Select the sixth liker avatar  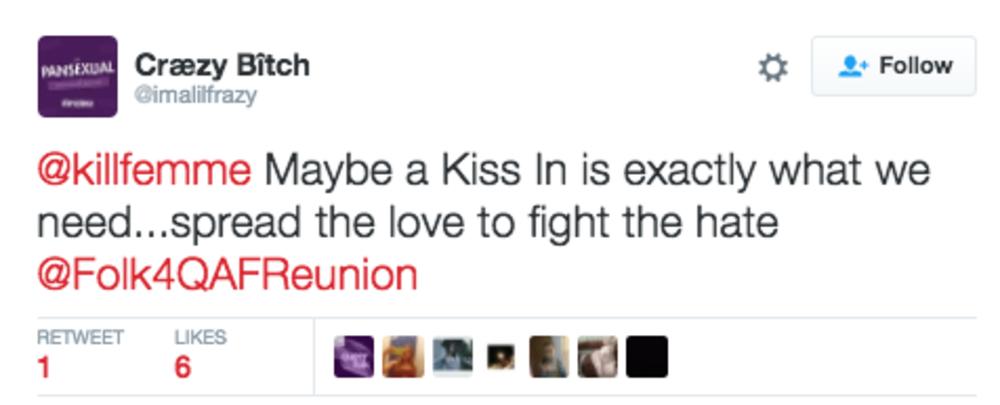pos(598,357)
